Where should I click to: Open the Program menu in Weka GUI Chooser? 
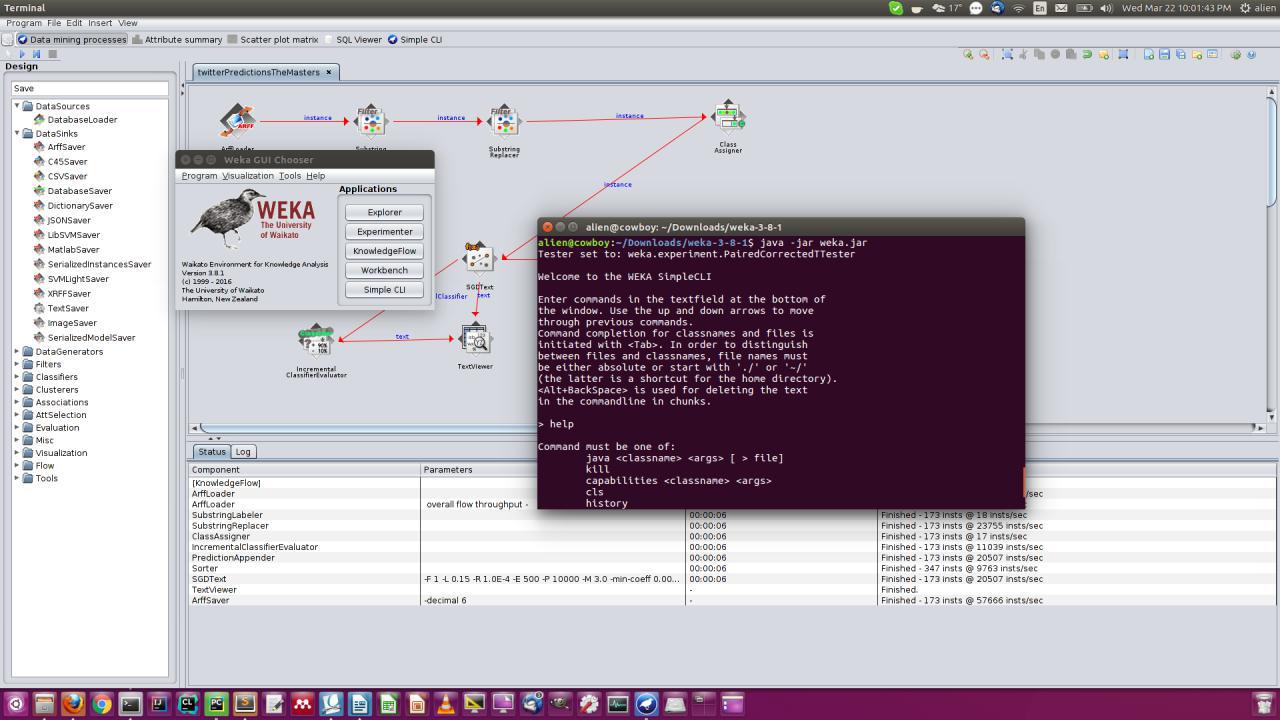point(199,176)
